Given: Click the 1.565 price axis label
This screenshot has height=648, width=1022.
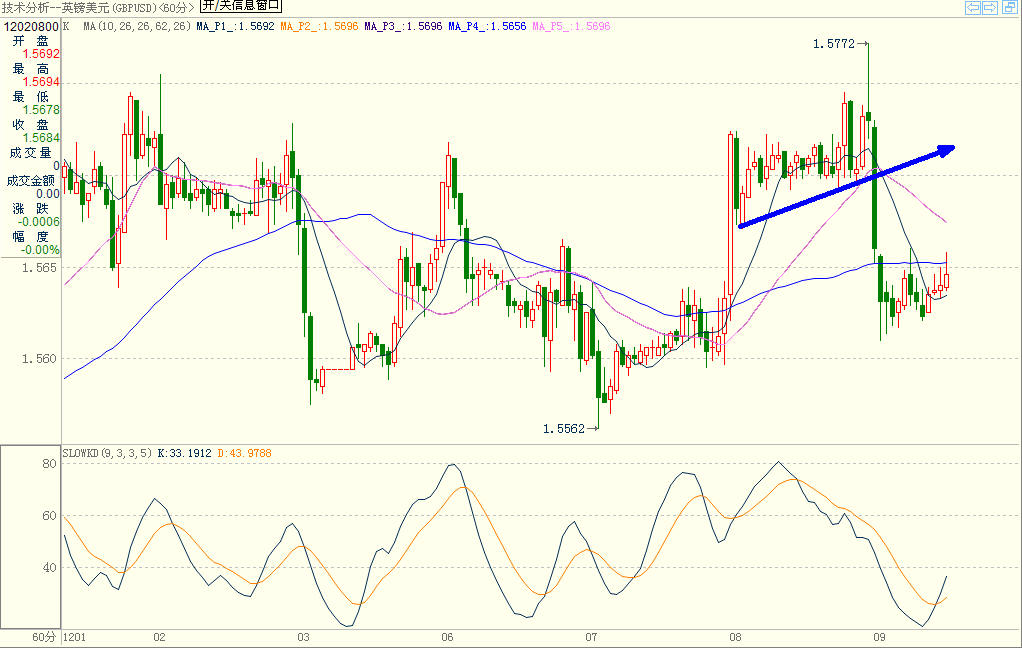Looking at the screenshot, I should [x=40, y=268].
